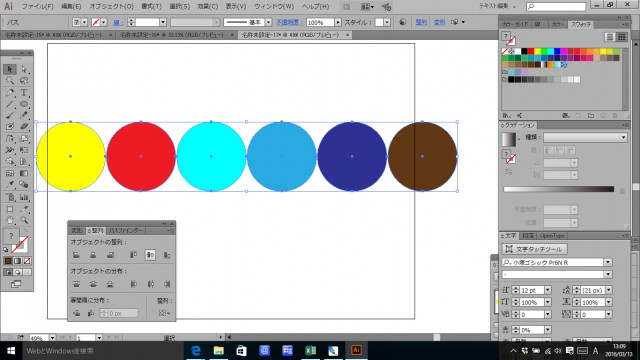Select the Type tool
The image size is (640, 360).
[24, 93]
